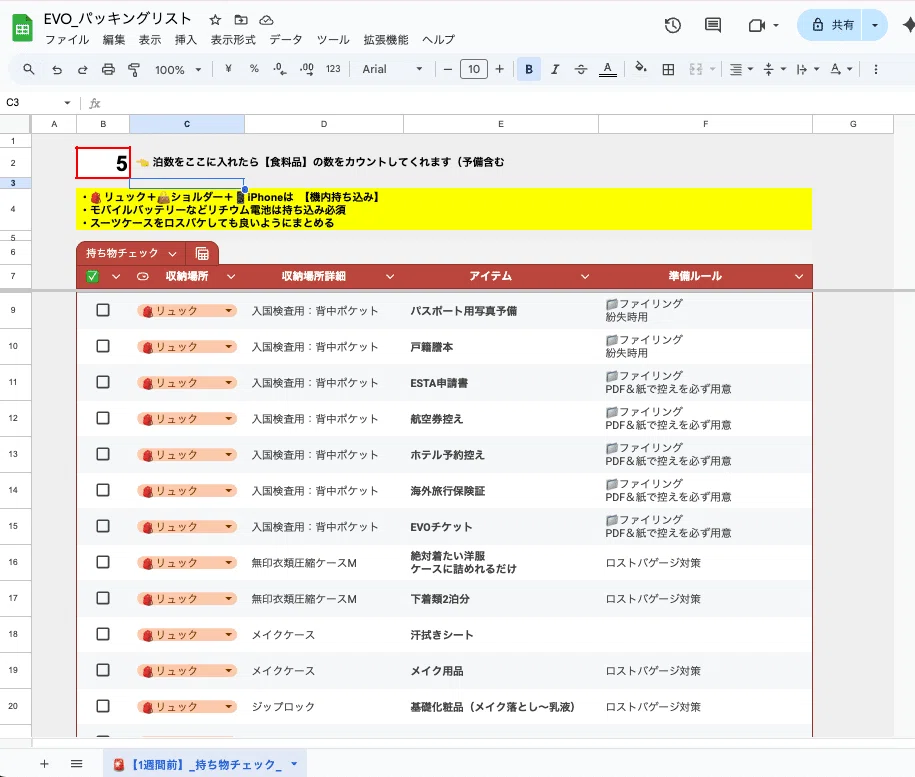Select the cell containing 5
This screenshot has width=915, height=777.
103,162
